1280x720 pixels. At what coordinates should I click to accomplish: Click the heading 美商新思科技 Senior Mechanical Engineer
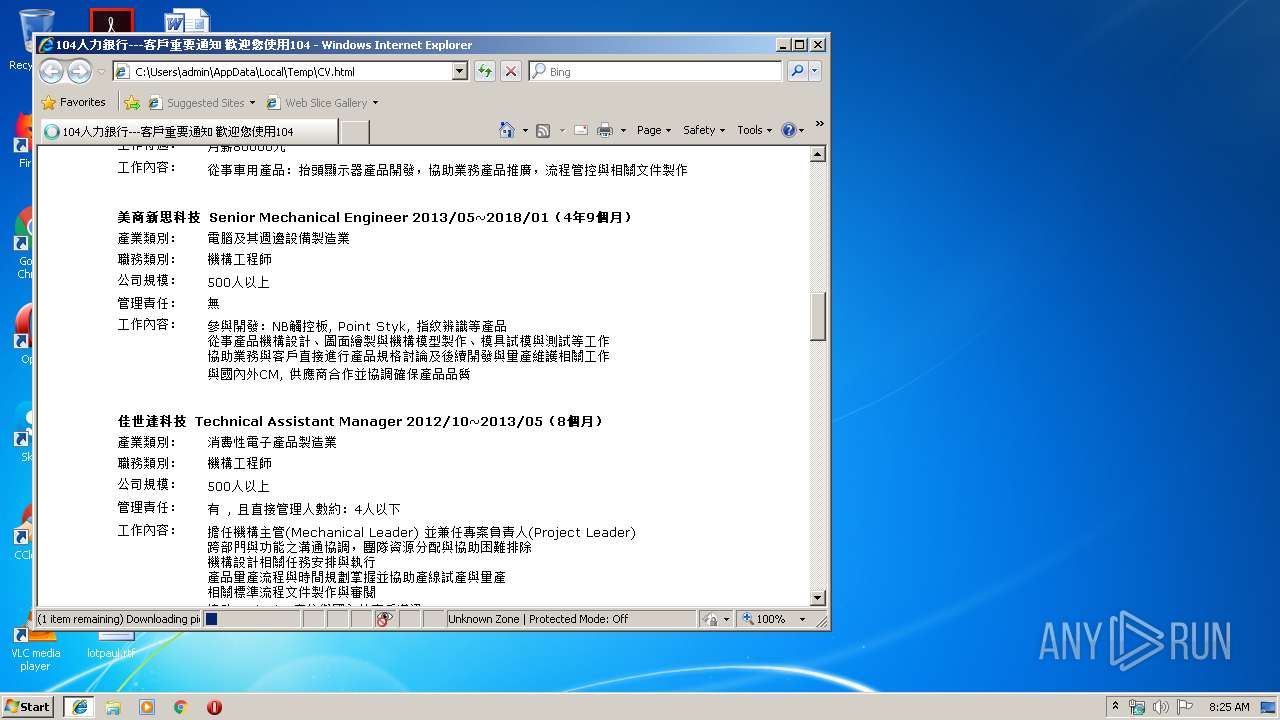[x=375, y=217]
